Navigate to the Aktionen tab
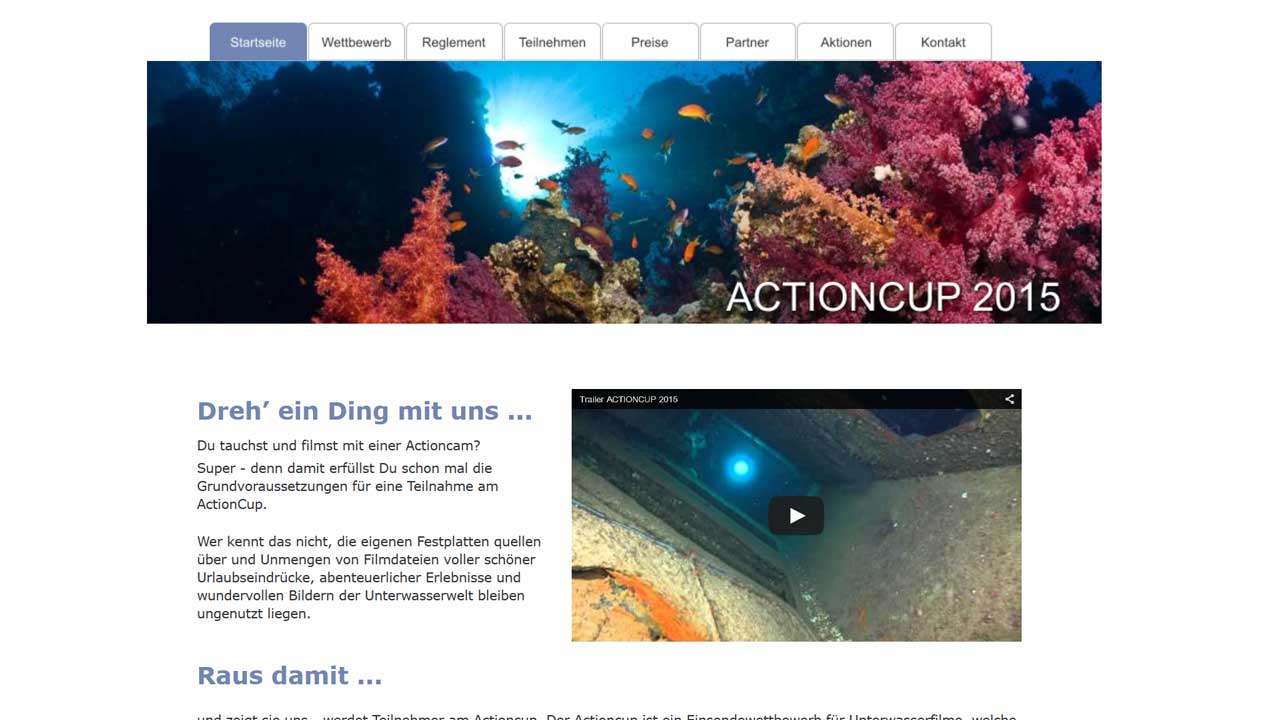This screenshot has height=720, width=1280. (845, 43)
